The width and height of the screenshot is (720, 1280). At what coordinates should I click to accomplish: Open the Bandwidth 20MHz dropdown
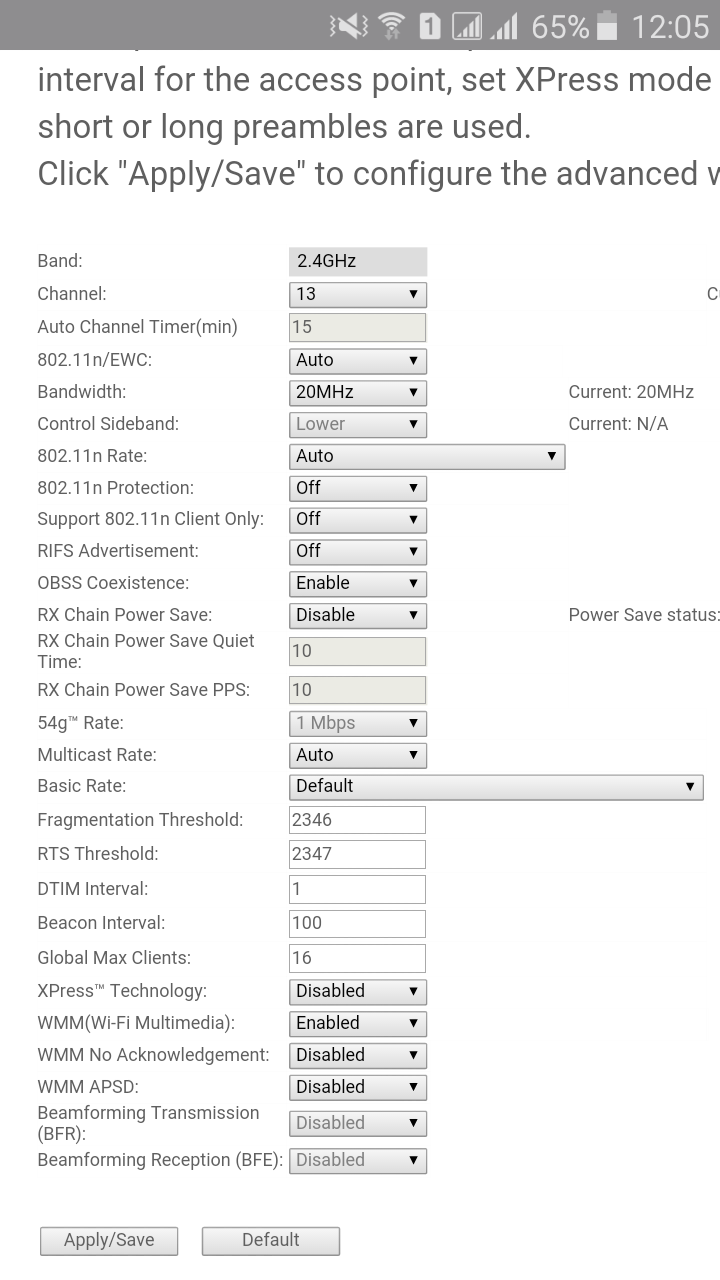coord(358,392)
